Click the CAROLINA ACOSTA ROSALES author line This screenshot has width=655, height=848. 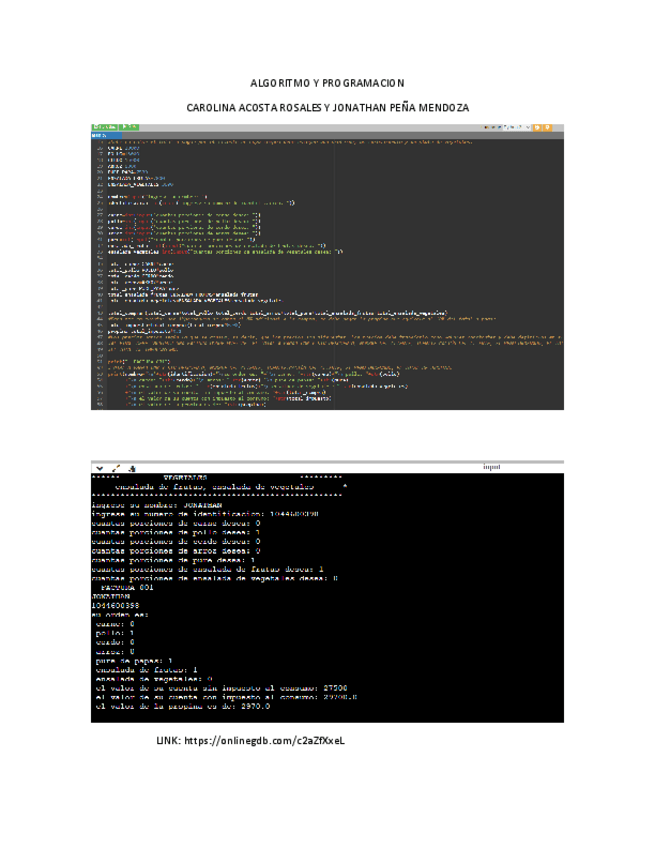click(327, 108)
